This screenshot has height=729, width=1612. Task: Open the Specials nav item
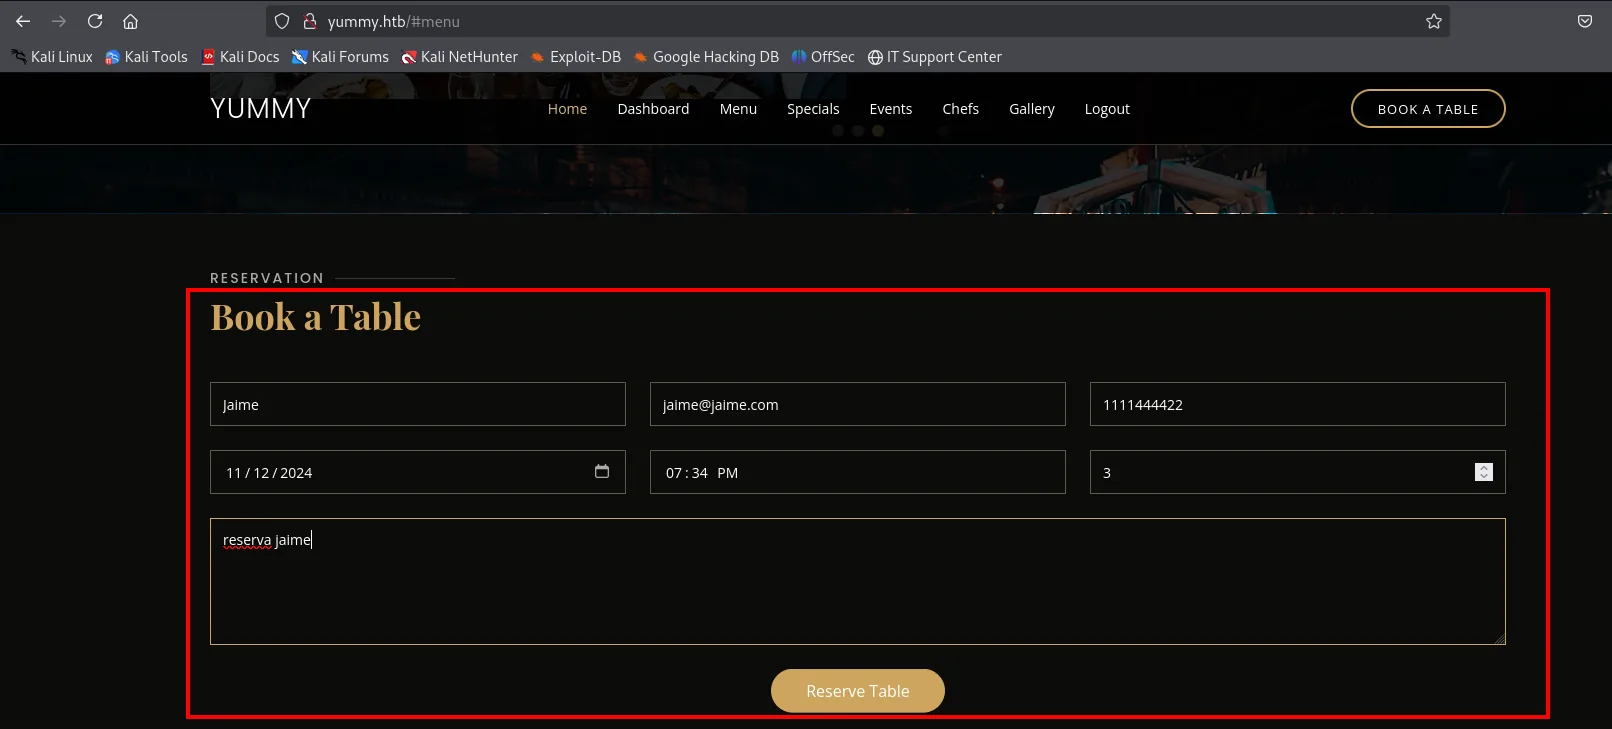(813, 109)
